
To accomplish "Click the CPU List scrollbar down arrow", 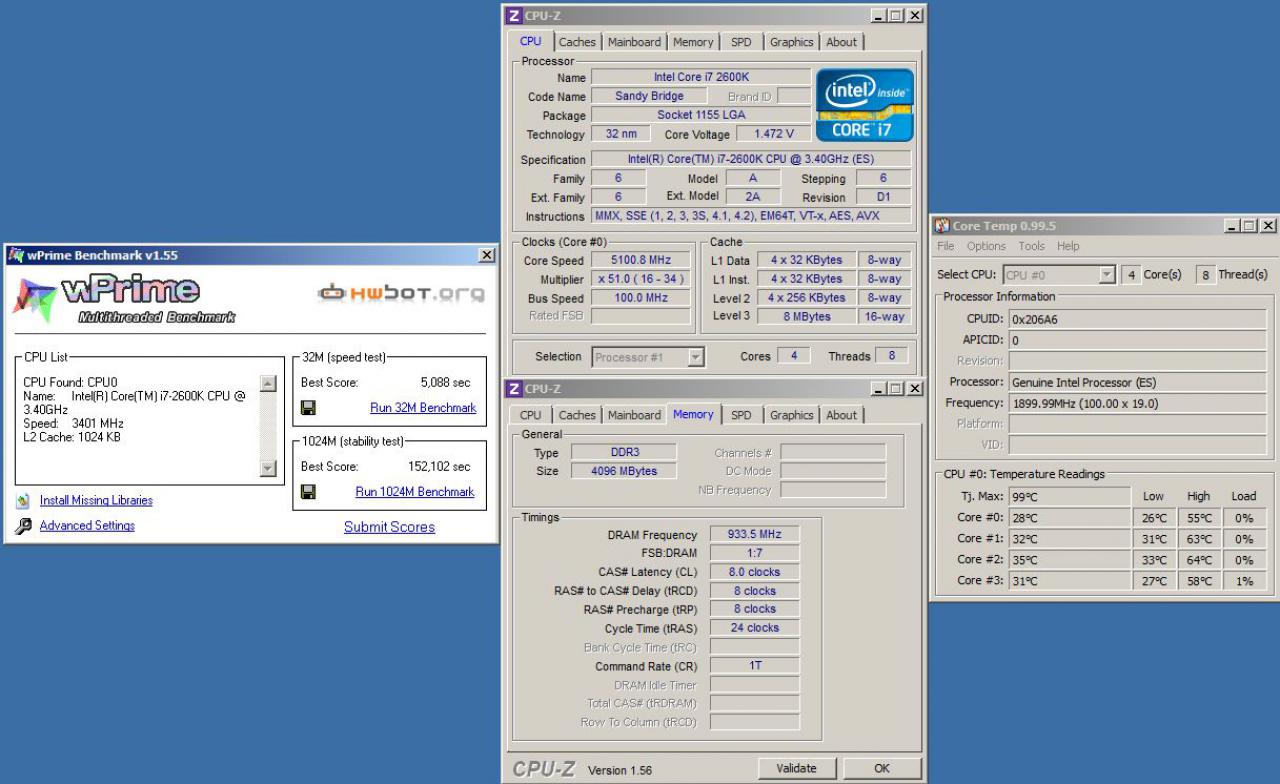I will (x=267, y=468).
